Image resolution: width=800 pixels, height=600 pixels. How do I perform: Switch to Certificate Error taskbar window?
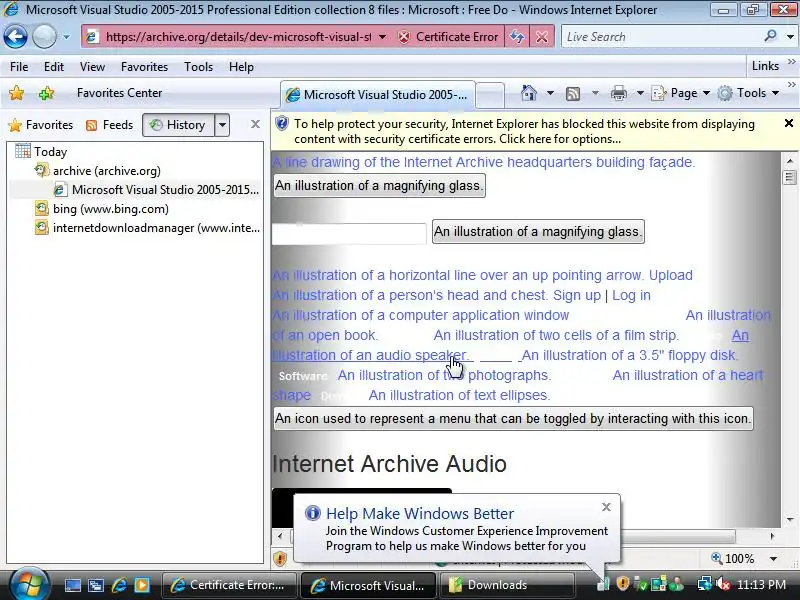click(x=229, y=585)
